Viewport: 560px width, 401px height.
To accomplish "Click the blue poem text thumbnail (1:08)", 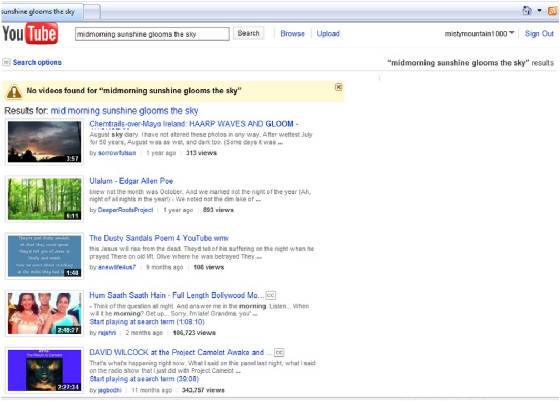I will pyautogui.click(x=45, y=256).
